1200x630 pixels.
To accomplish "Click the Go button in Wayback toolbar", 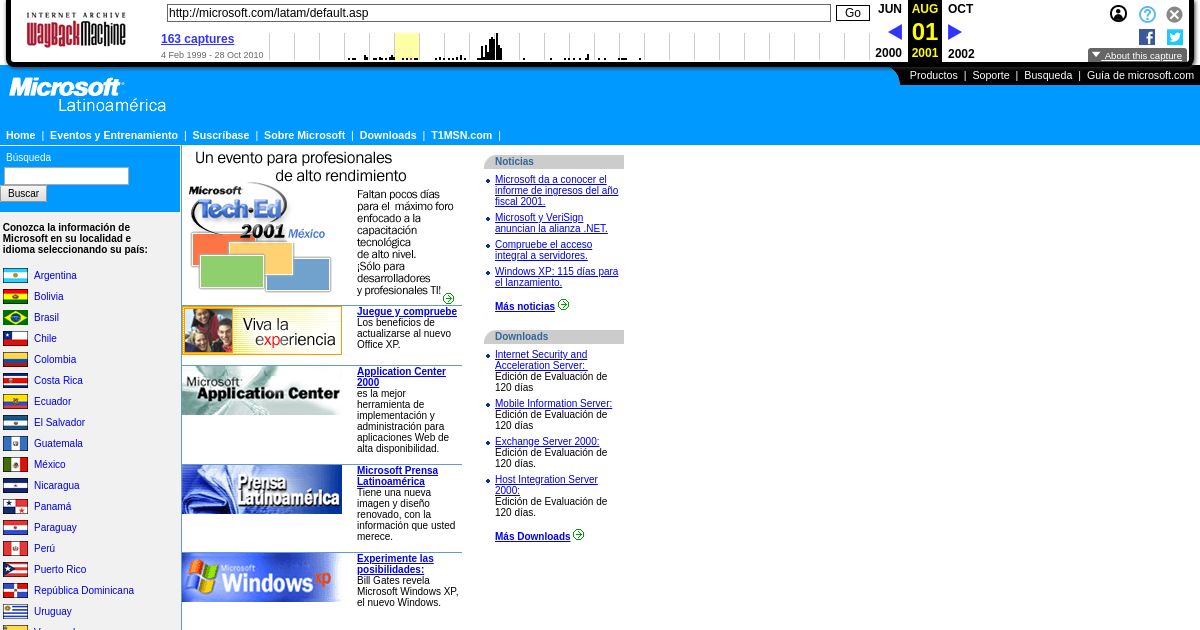I will coord(853,13).
